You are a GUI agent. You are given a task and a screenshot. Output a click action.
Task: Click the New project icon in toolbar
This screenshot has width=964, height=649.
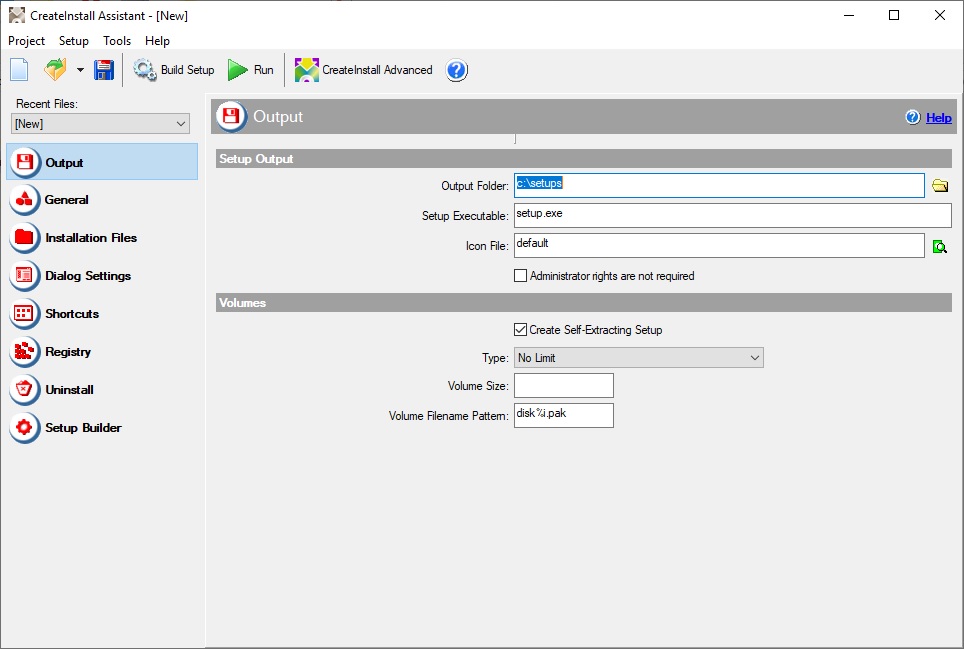coord(19,69)
